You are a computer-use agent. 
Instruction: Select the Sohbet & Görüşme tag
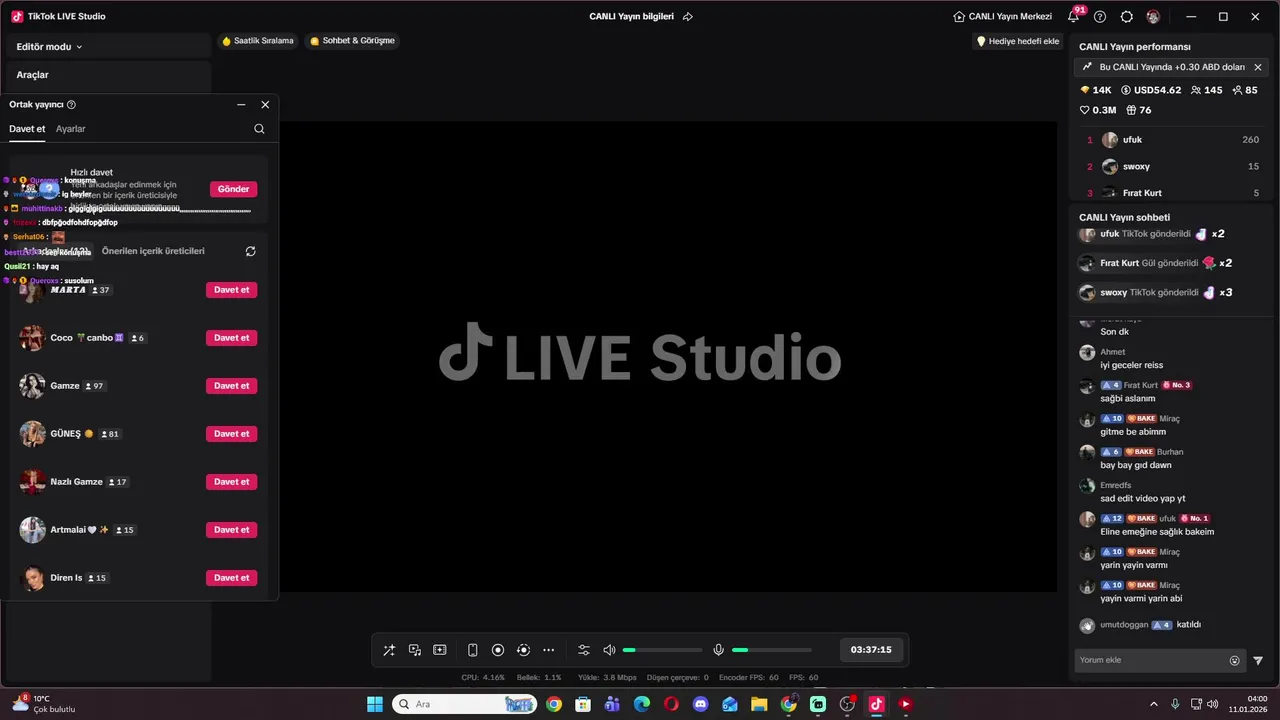click(x=352, y=41)
